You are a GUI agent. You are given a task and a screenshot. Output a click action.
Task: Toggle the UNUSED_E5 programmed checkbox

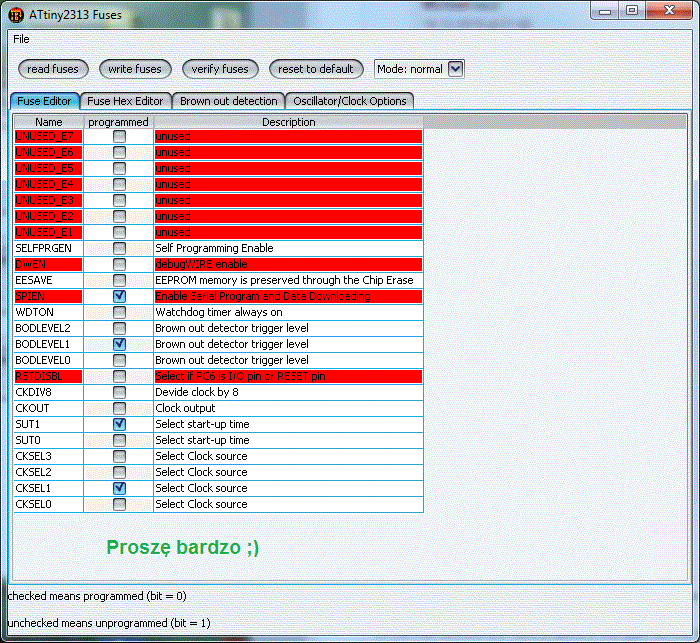(119, 168)
